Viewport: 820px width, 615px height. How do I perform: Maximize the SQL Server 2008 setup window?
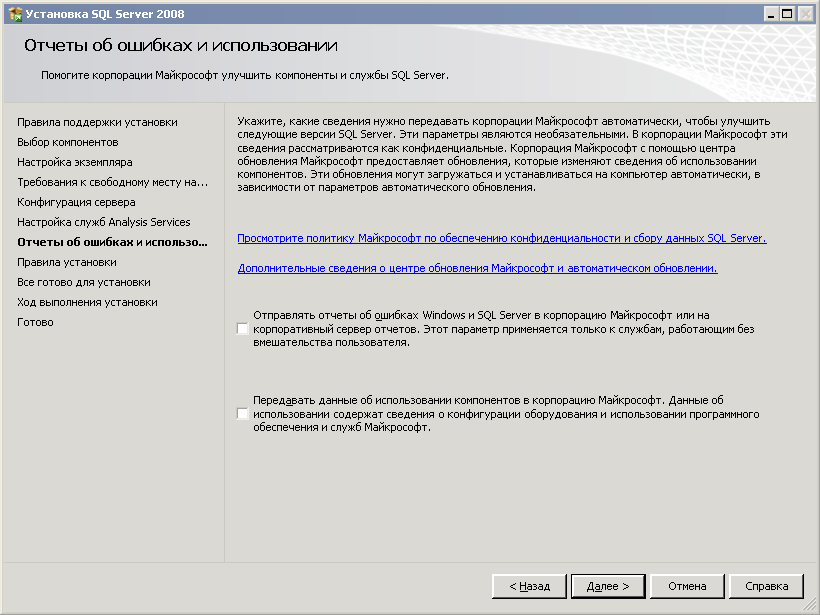(787, 14)
